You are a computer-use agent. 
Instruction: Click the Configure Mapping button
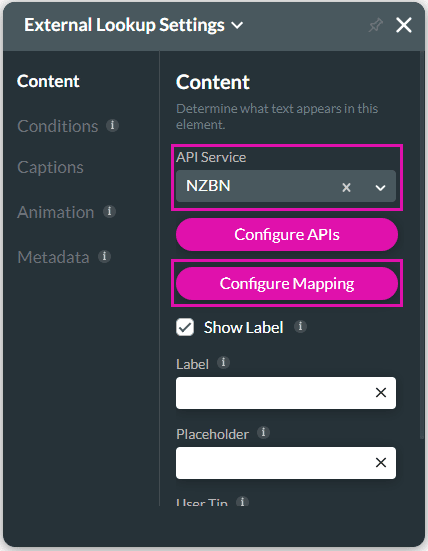[287, 284]
